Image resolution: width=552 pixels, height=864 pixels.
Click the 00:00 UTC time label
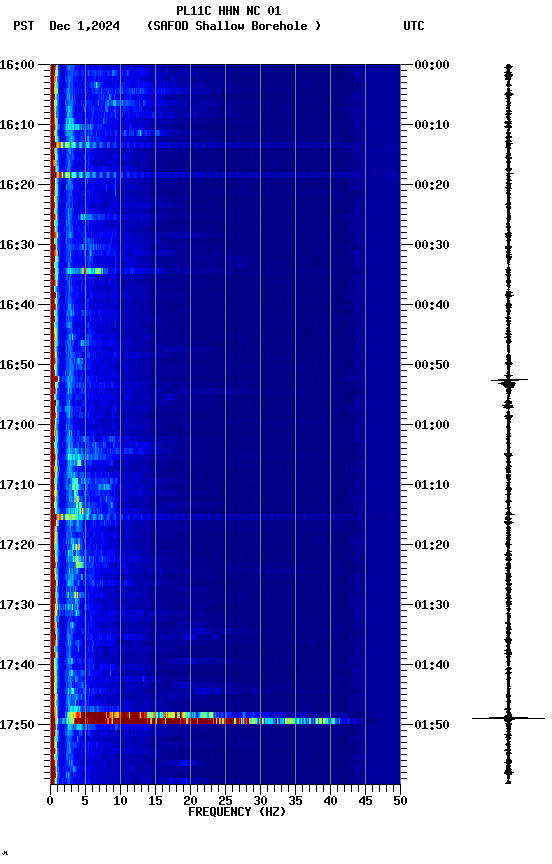point(432,65)
